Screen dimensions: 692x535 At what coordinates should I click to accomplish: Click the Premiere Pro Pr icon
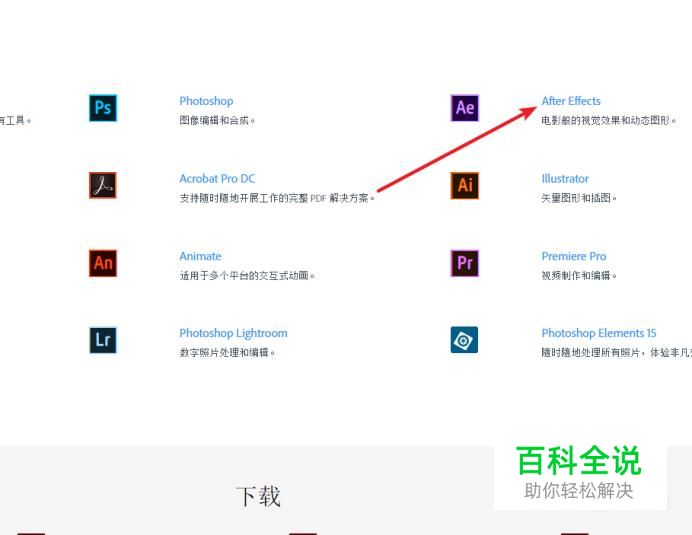tap(465, 263)
